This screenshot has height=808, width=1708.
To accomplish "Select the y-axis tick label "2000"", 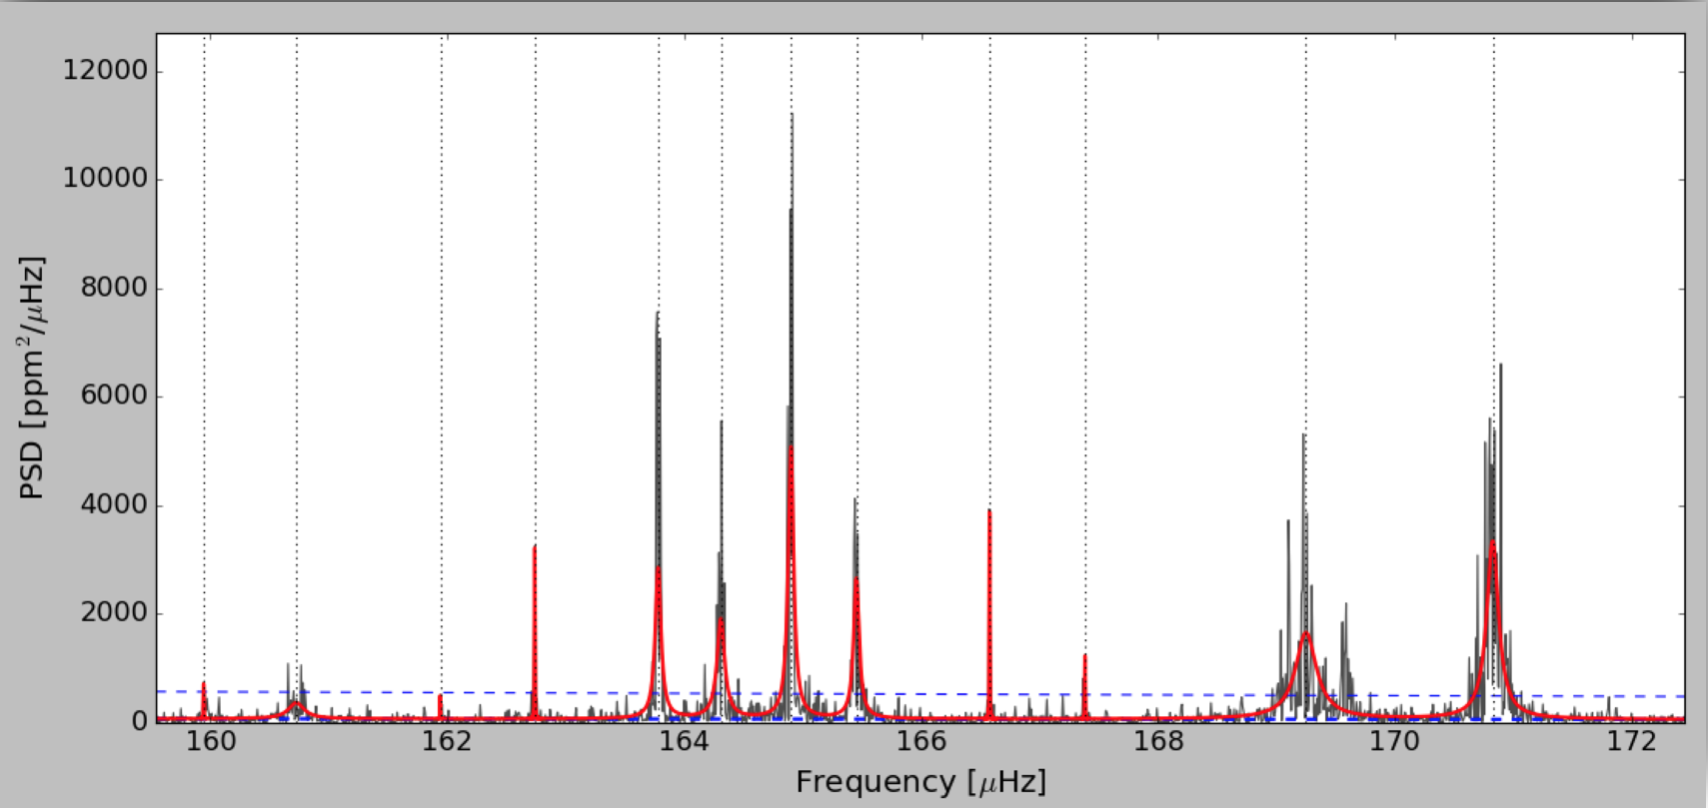I will tap(113, 613).
